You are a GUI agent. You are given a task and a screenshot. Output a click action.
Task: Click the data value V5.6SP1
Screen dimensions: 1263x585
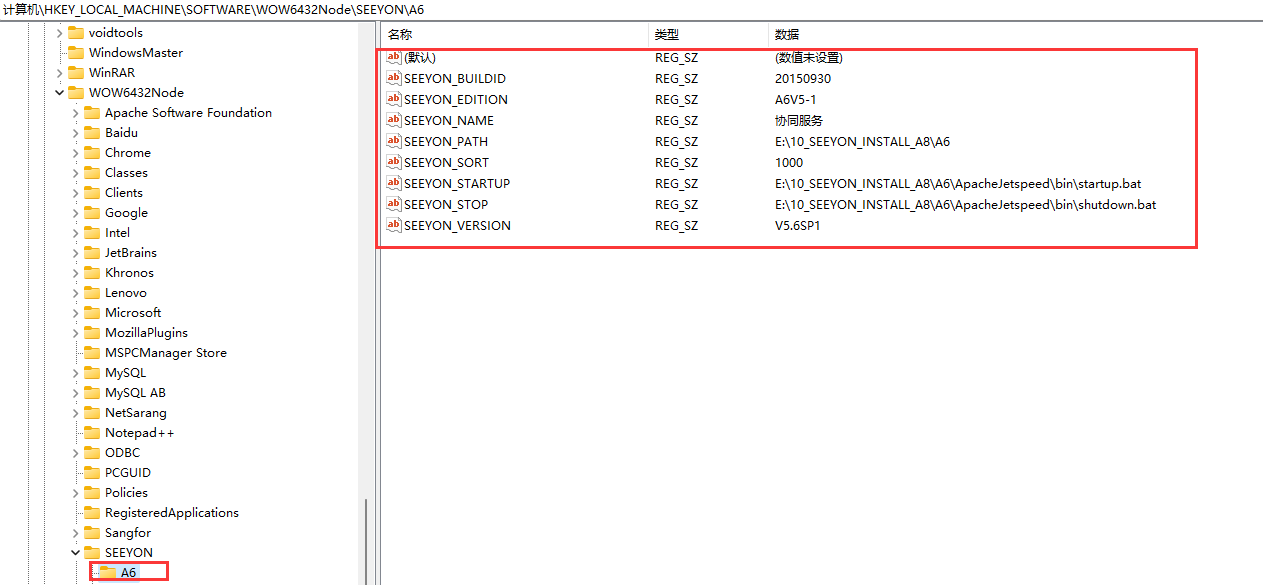click(798, 225)
